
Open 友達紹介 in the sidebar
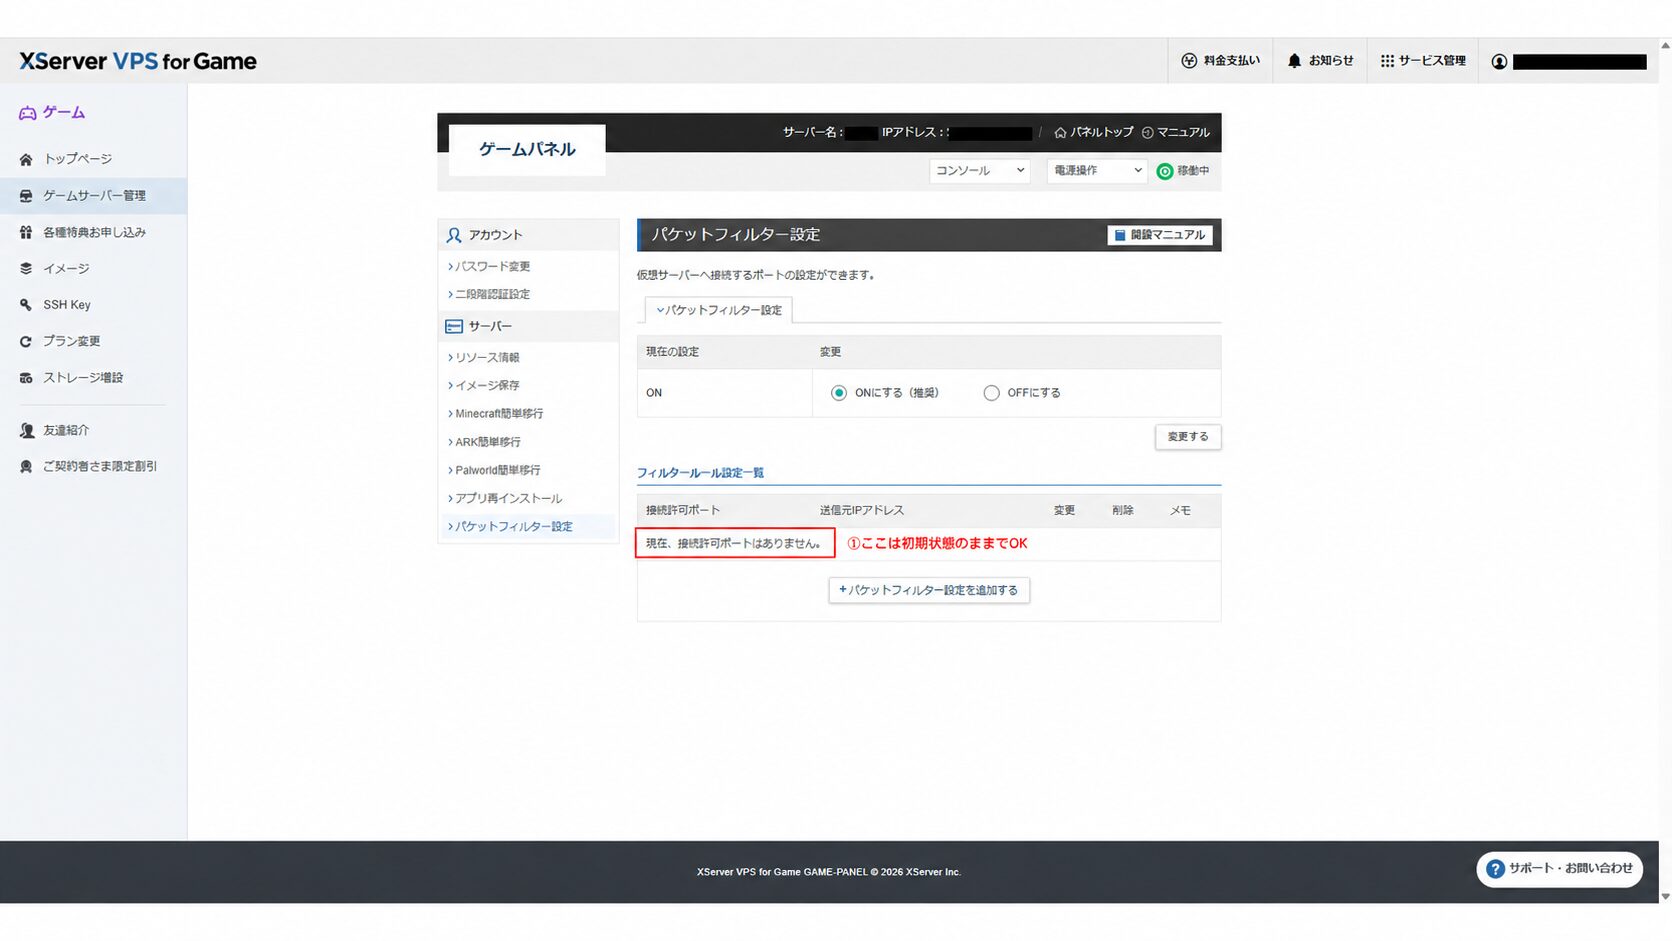[93, 430]
